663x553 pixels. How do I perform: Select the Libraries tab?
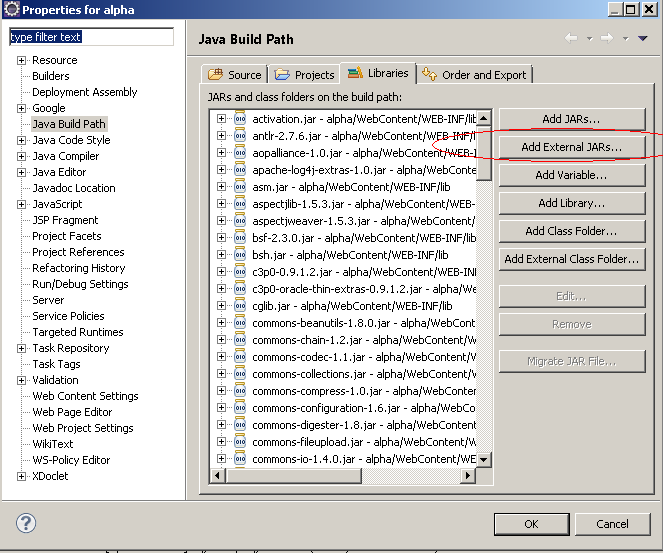tap(378, 73)
